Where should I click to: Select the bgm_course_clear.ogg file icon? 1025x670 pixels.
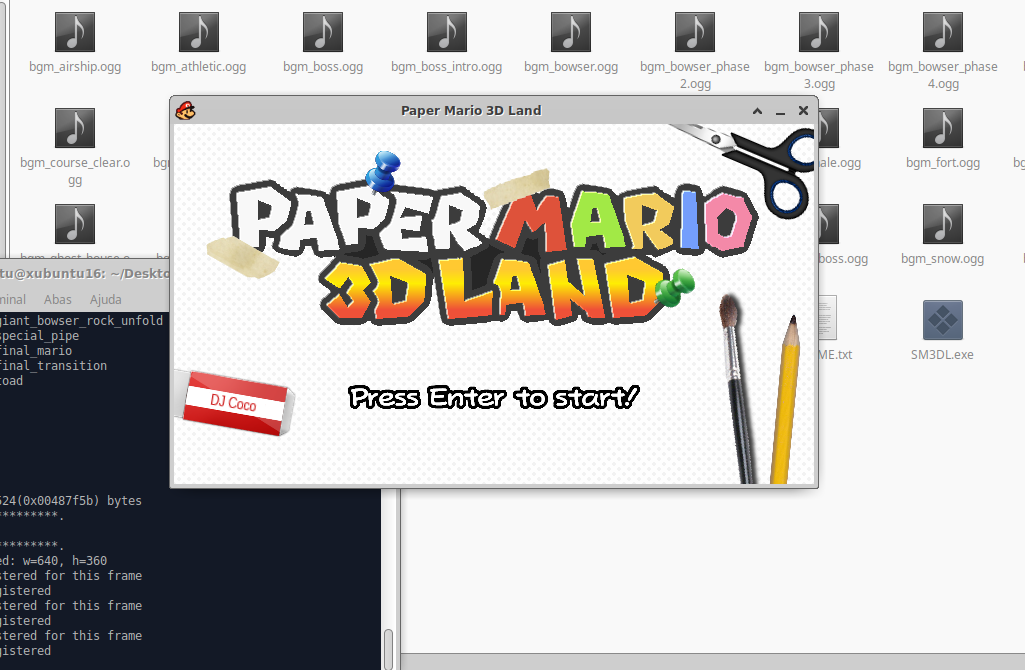pyautogui.click(x=75, y=128)
